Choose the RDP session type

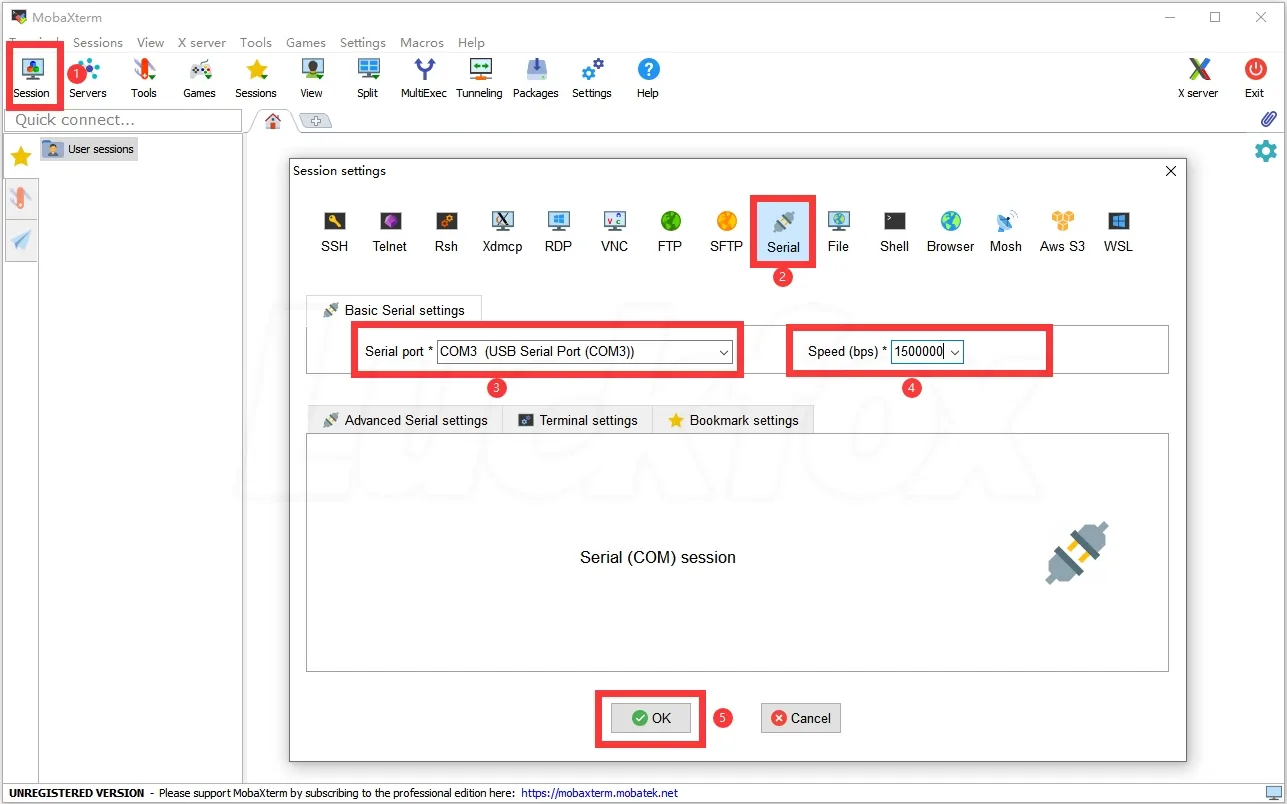[x=558, y=232]
